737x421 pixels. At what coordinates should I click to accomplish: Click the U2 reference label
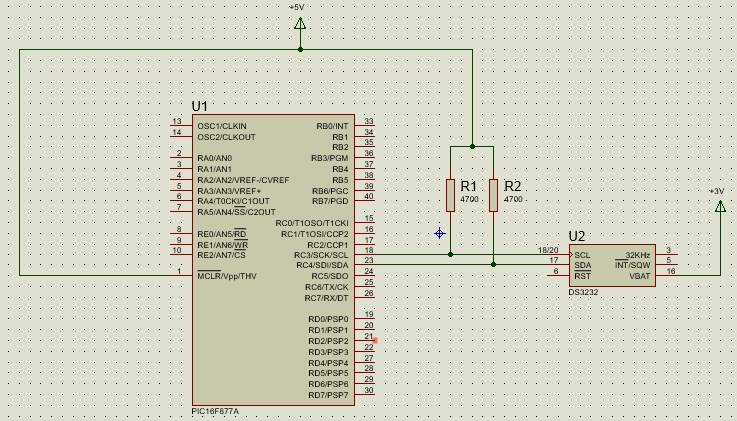(x=577, y=237)
